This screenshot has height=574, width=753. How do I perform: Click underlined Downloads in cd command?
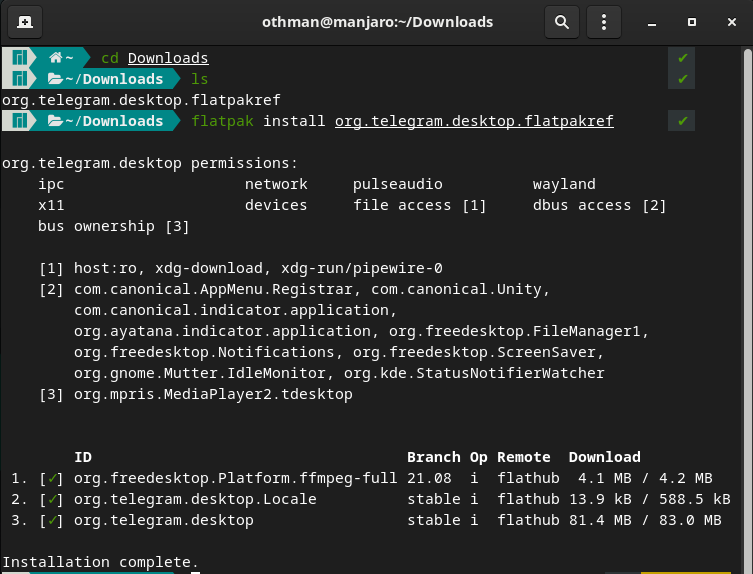pos(168,58)
